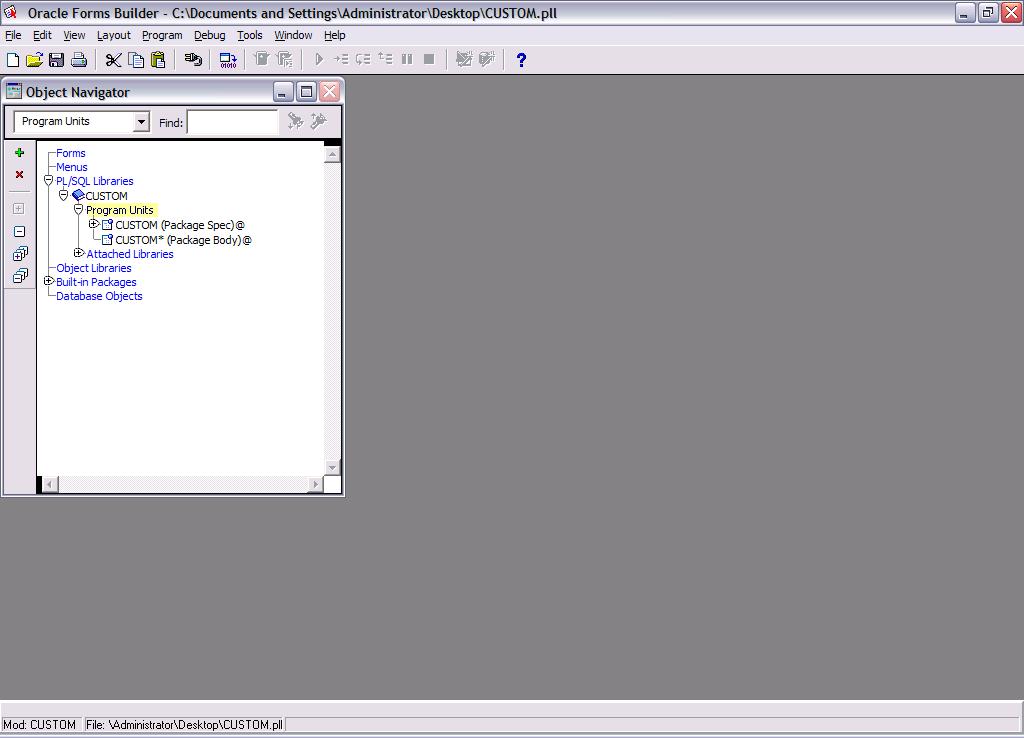1024x738 pixels.
Task: Click into the Find input field
Action: point(232,121)
